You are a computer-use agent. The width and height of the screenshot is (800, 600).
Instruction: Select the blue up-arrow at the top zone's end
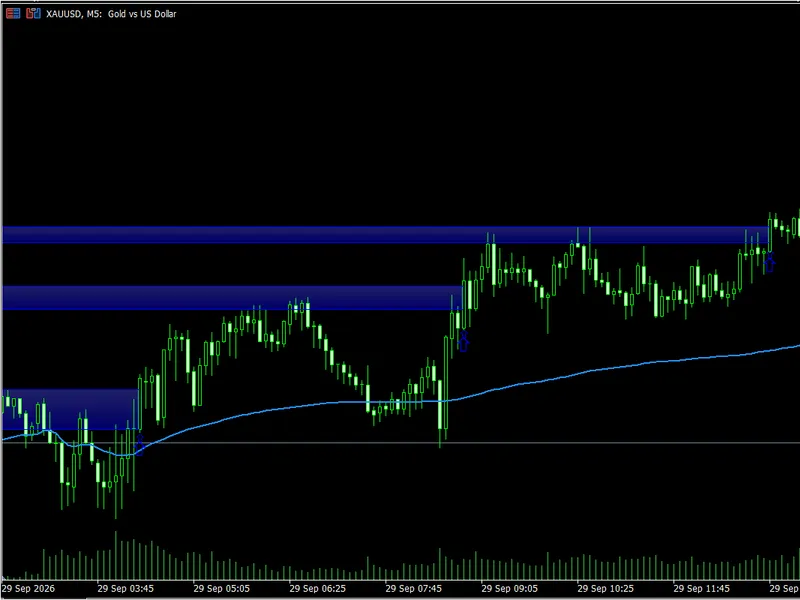point(769,263)
